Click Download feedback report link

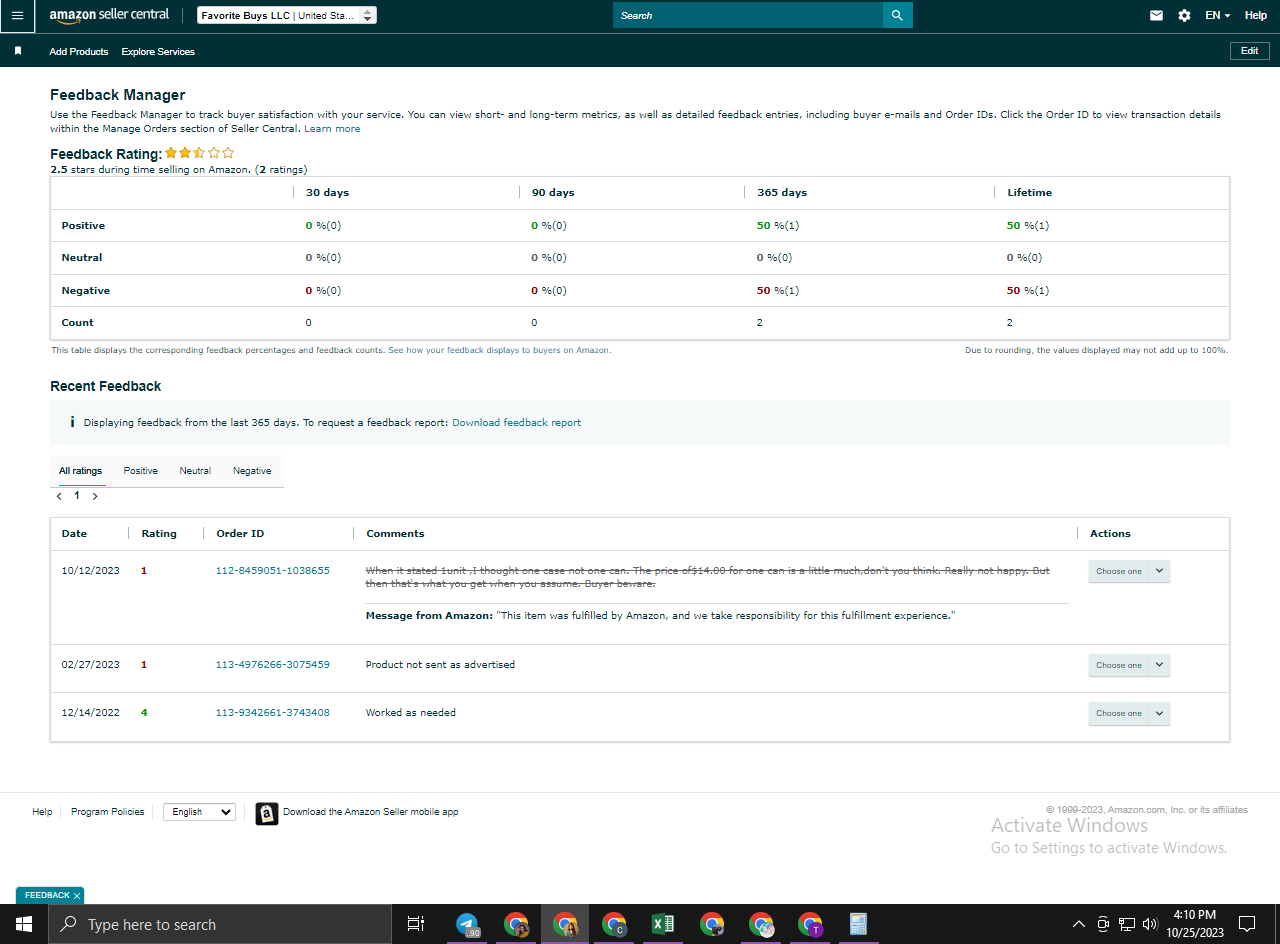pos(516,423)
